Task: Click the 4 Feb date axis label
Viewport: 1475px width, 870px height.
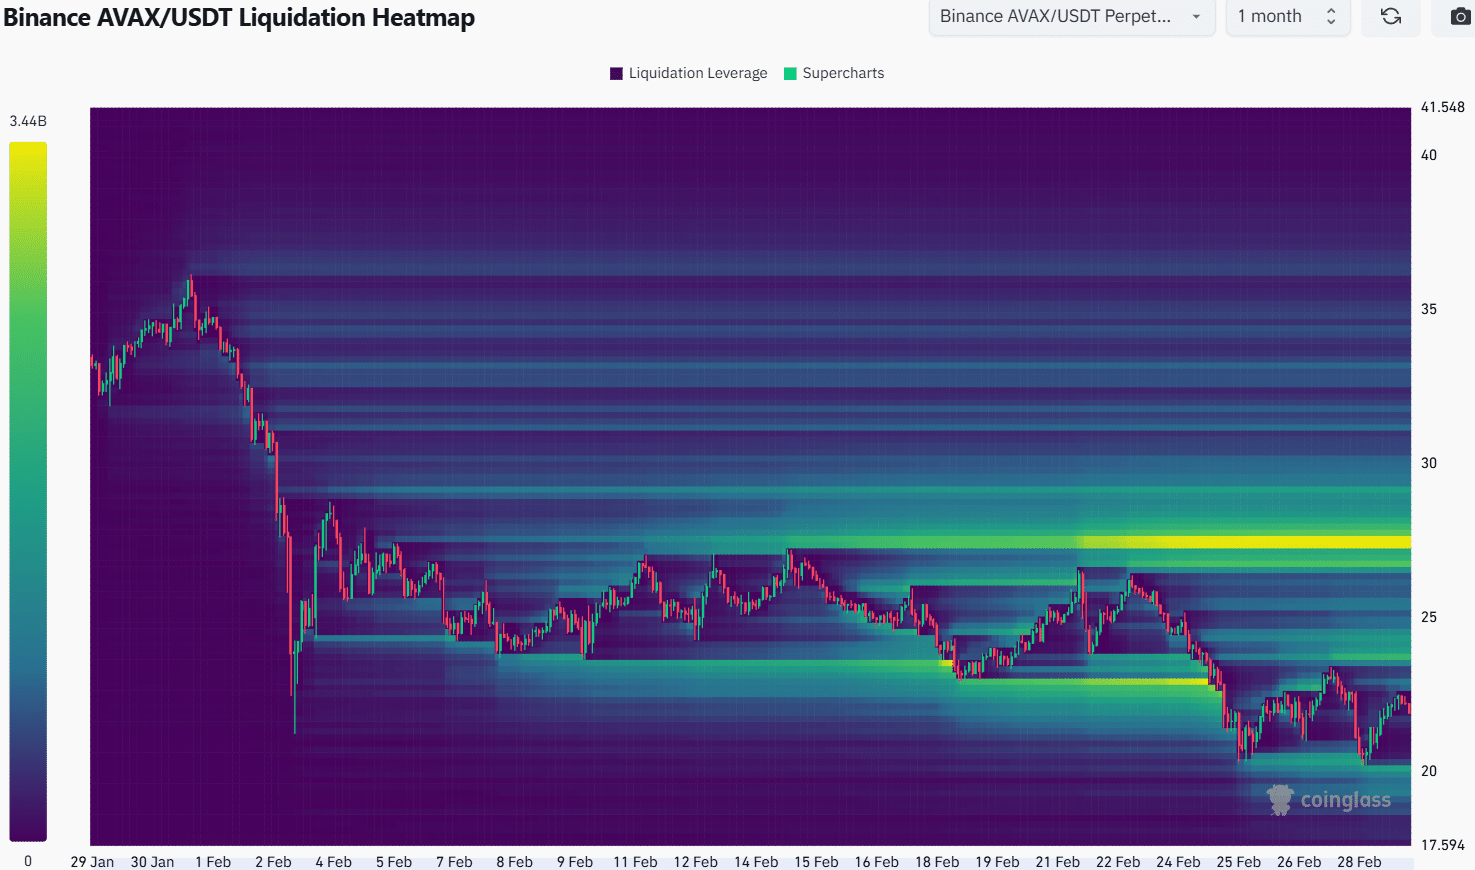Action: point(333,862)
